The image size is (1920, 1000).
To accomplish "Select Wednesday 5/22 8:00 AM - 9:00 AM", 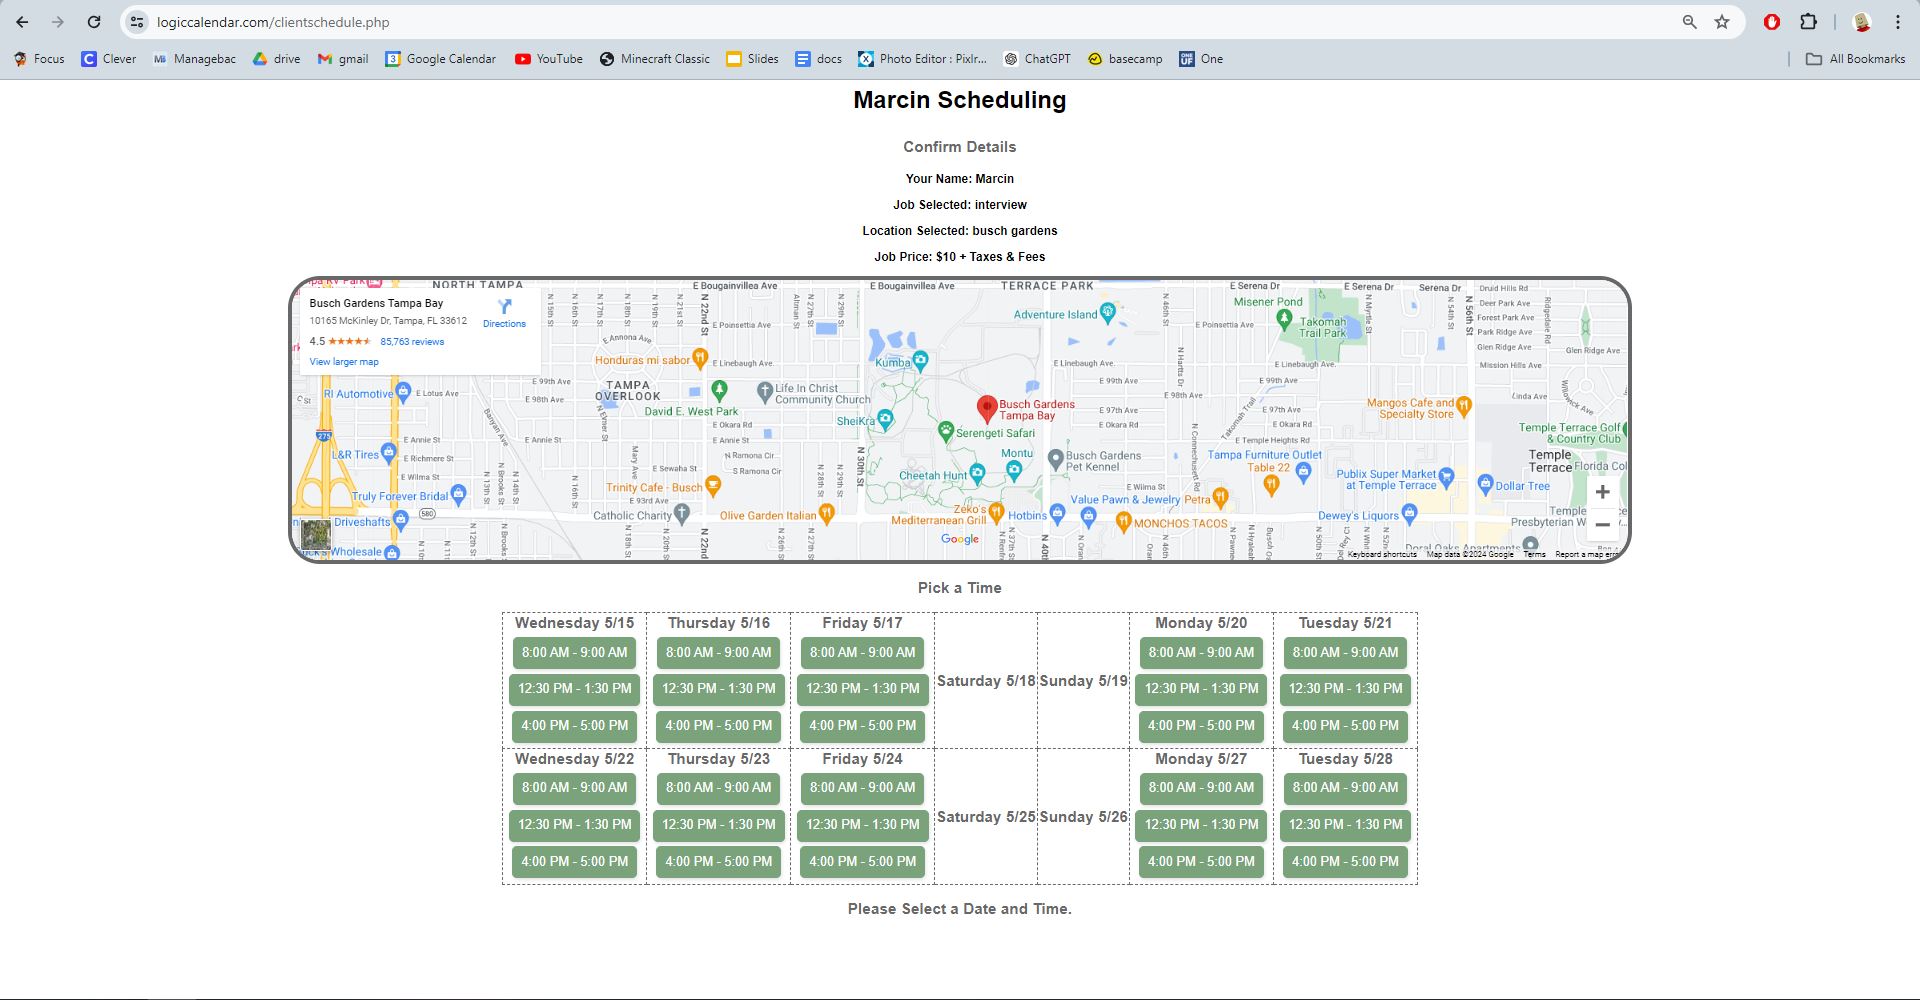I will (575, 788).
